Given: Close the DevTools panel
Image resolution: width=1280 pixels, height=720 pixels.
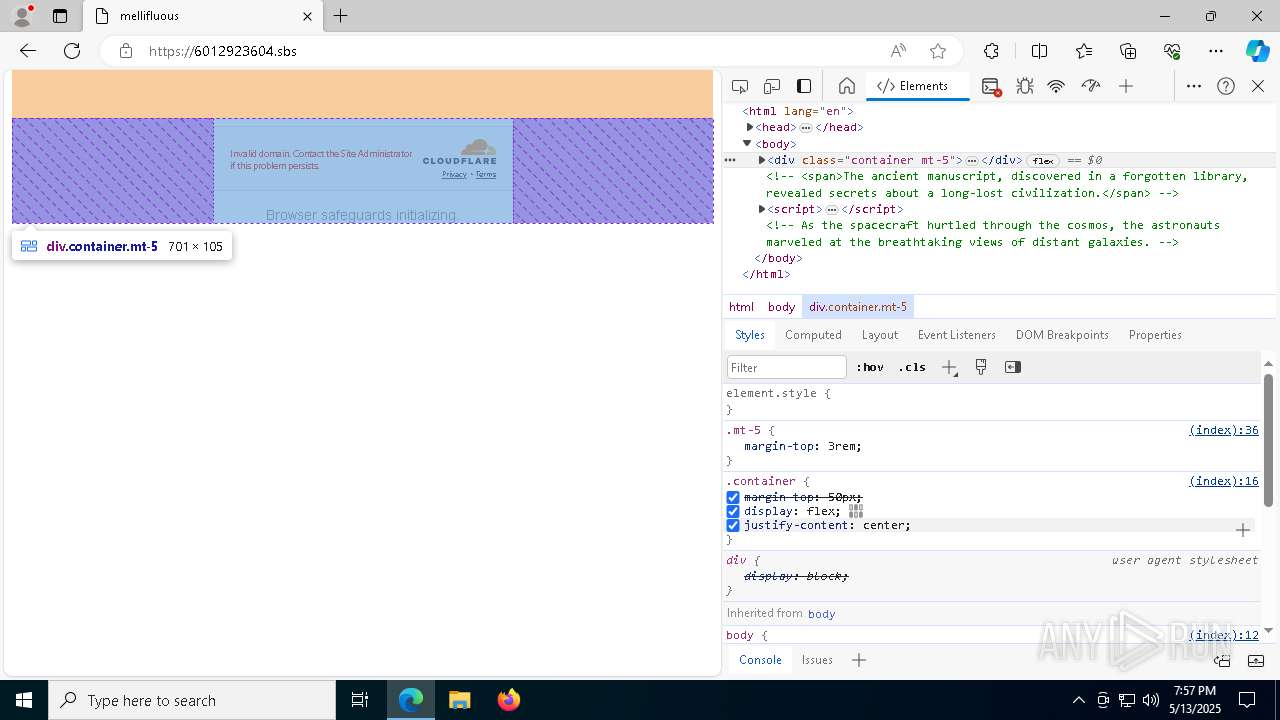Looking at the screenshot, I should tap(1258, 86).
